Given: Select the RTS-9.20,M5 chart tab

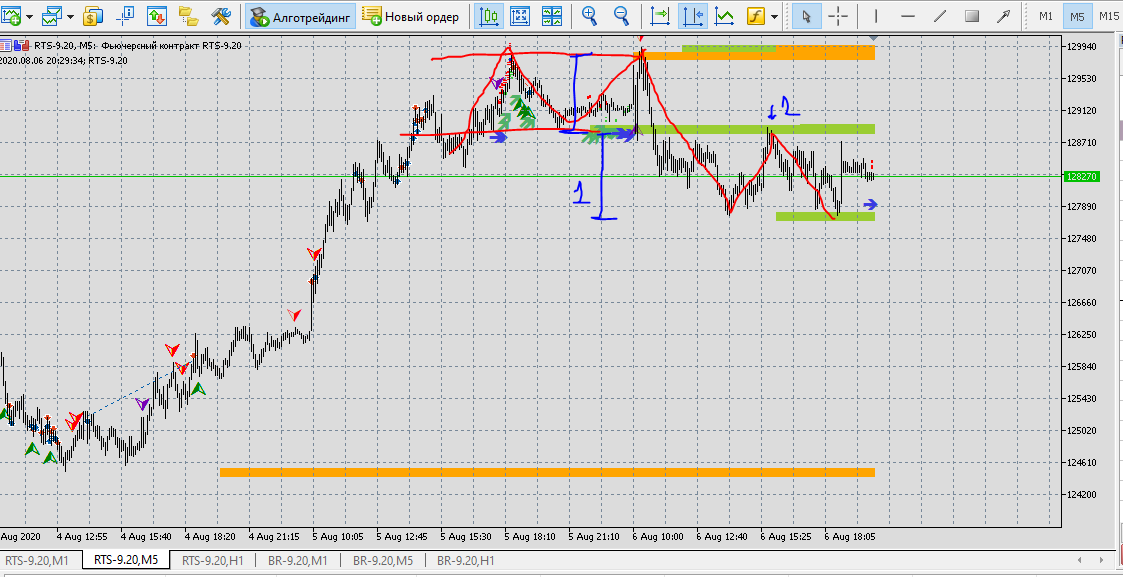Looking at the screenshot, I should [127, 561].
